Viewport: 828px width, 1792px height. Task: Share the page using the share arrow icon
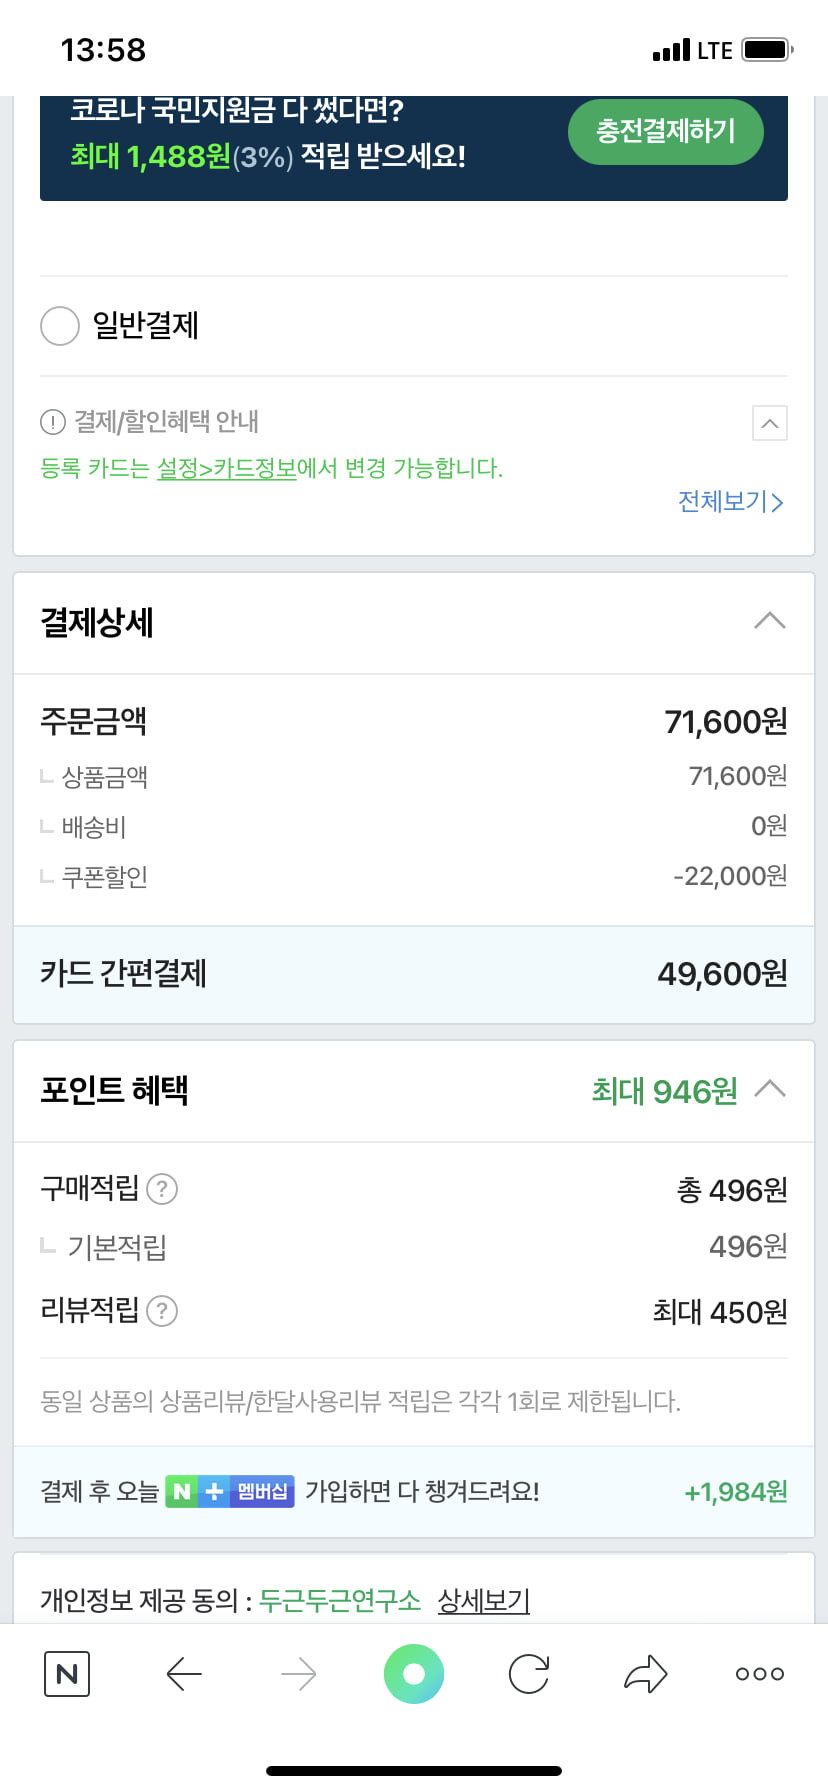pos(645,1673)
